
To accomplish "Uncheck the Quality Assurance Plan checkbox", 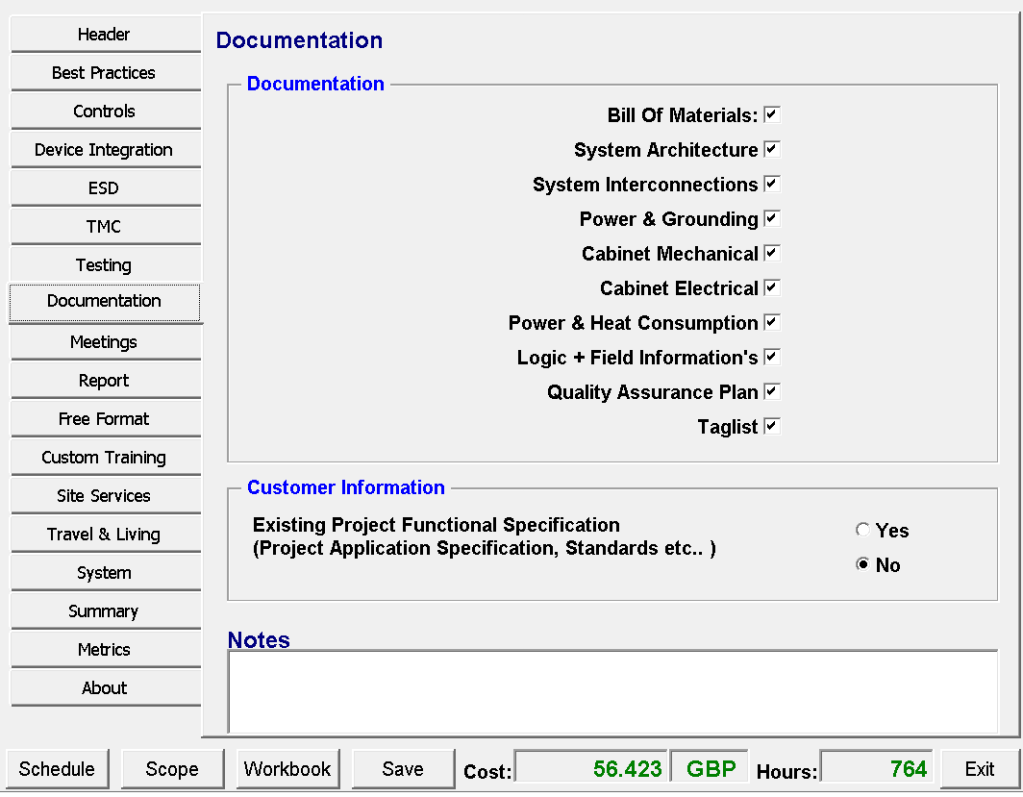I will coord(771,392).
